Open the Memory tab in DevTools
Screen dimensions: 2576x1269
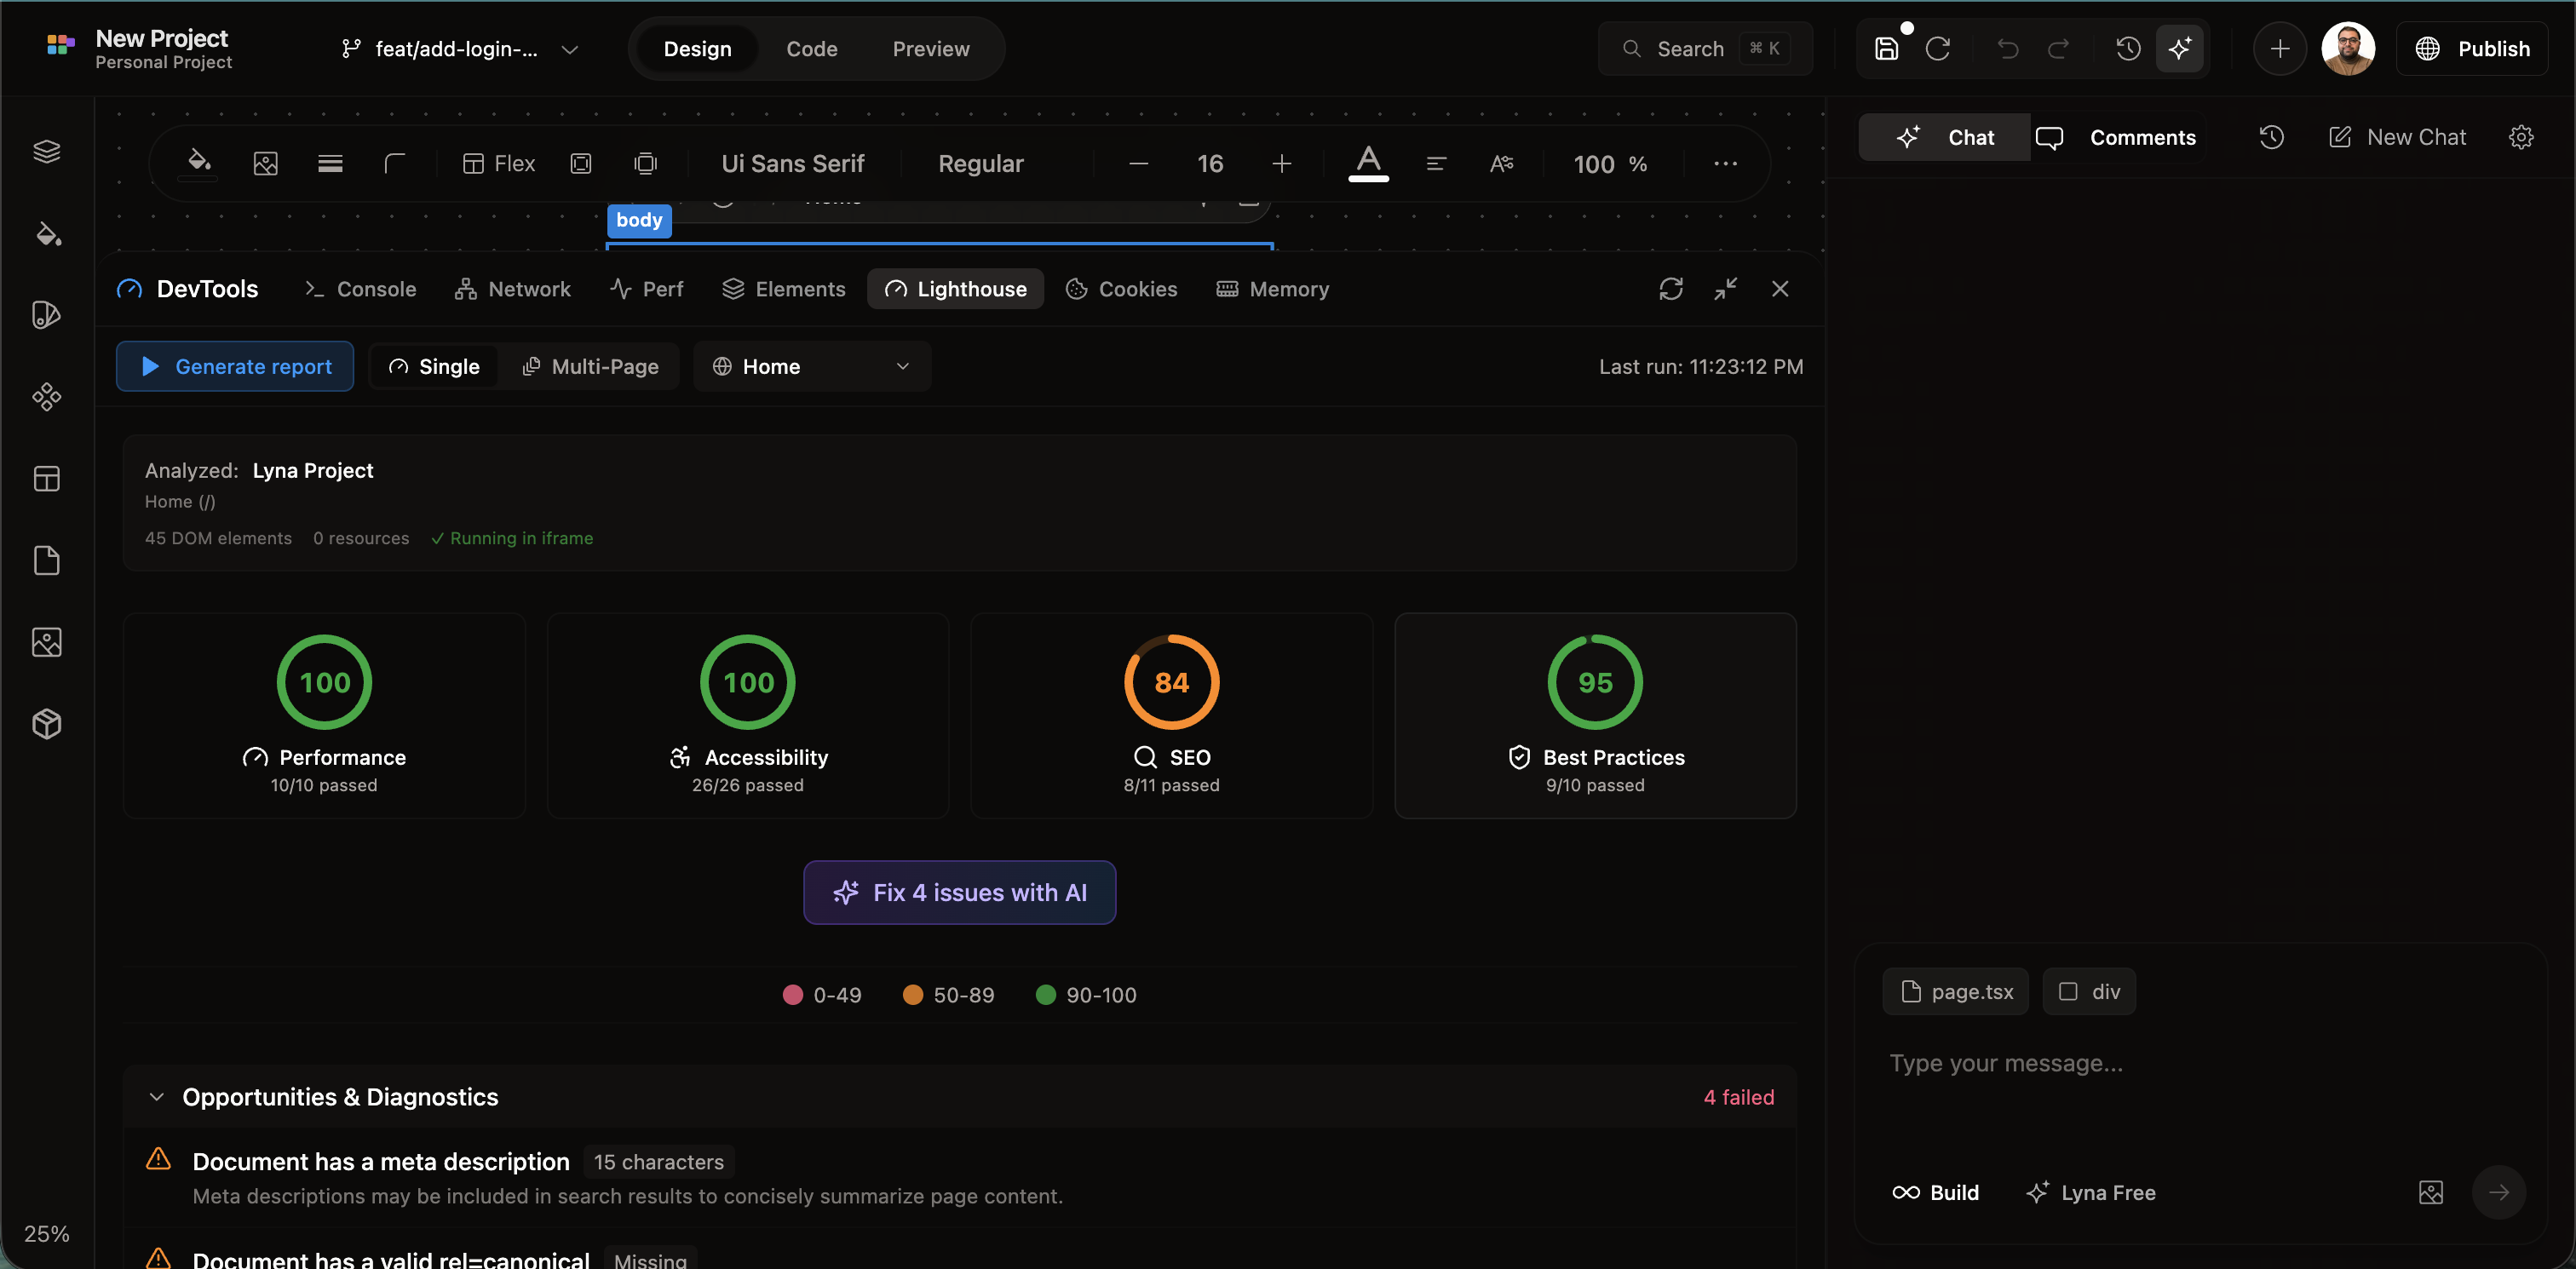point(1272,289)
